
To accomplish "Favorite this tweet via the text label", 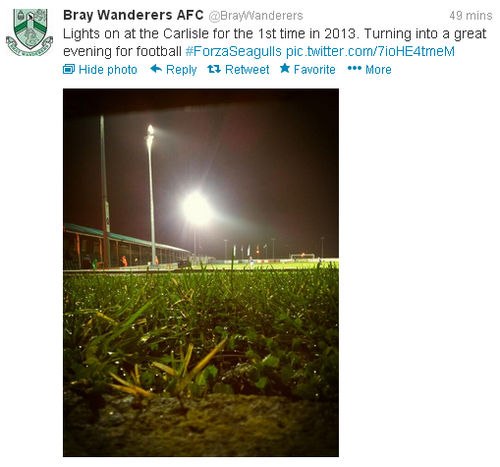I will click(314, 70).
